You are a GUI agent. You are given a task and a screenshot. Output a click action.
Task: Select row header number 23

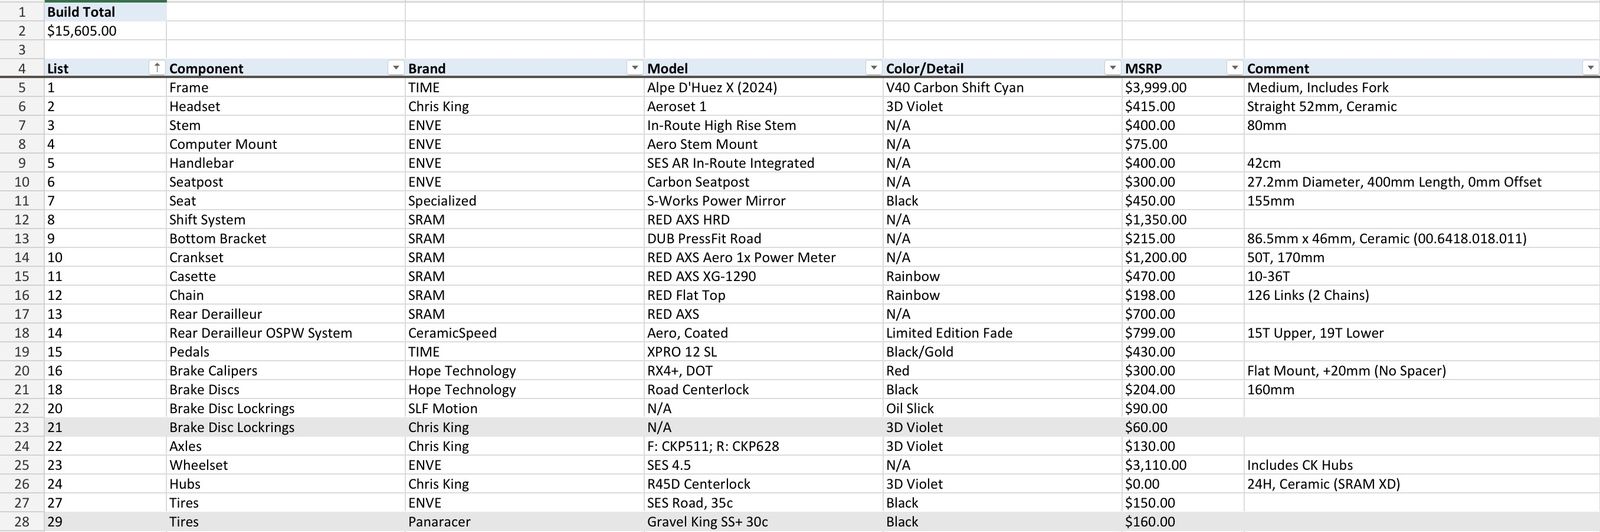click(x=21, y=427)
